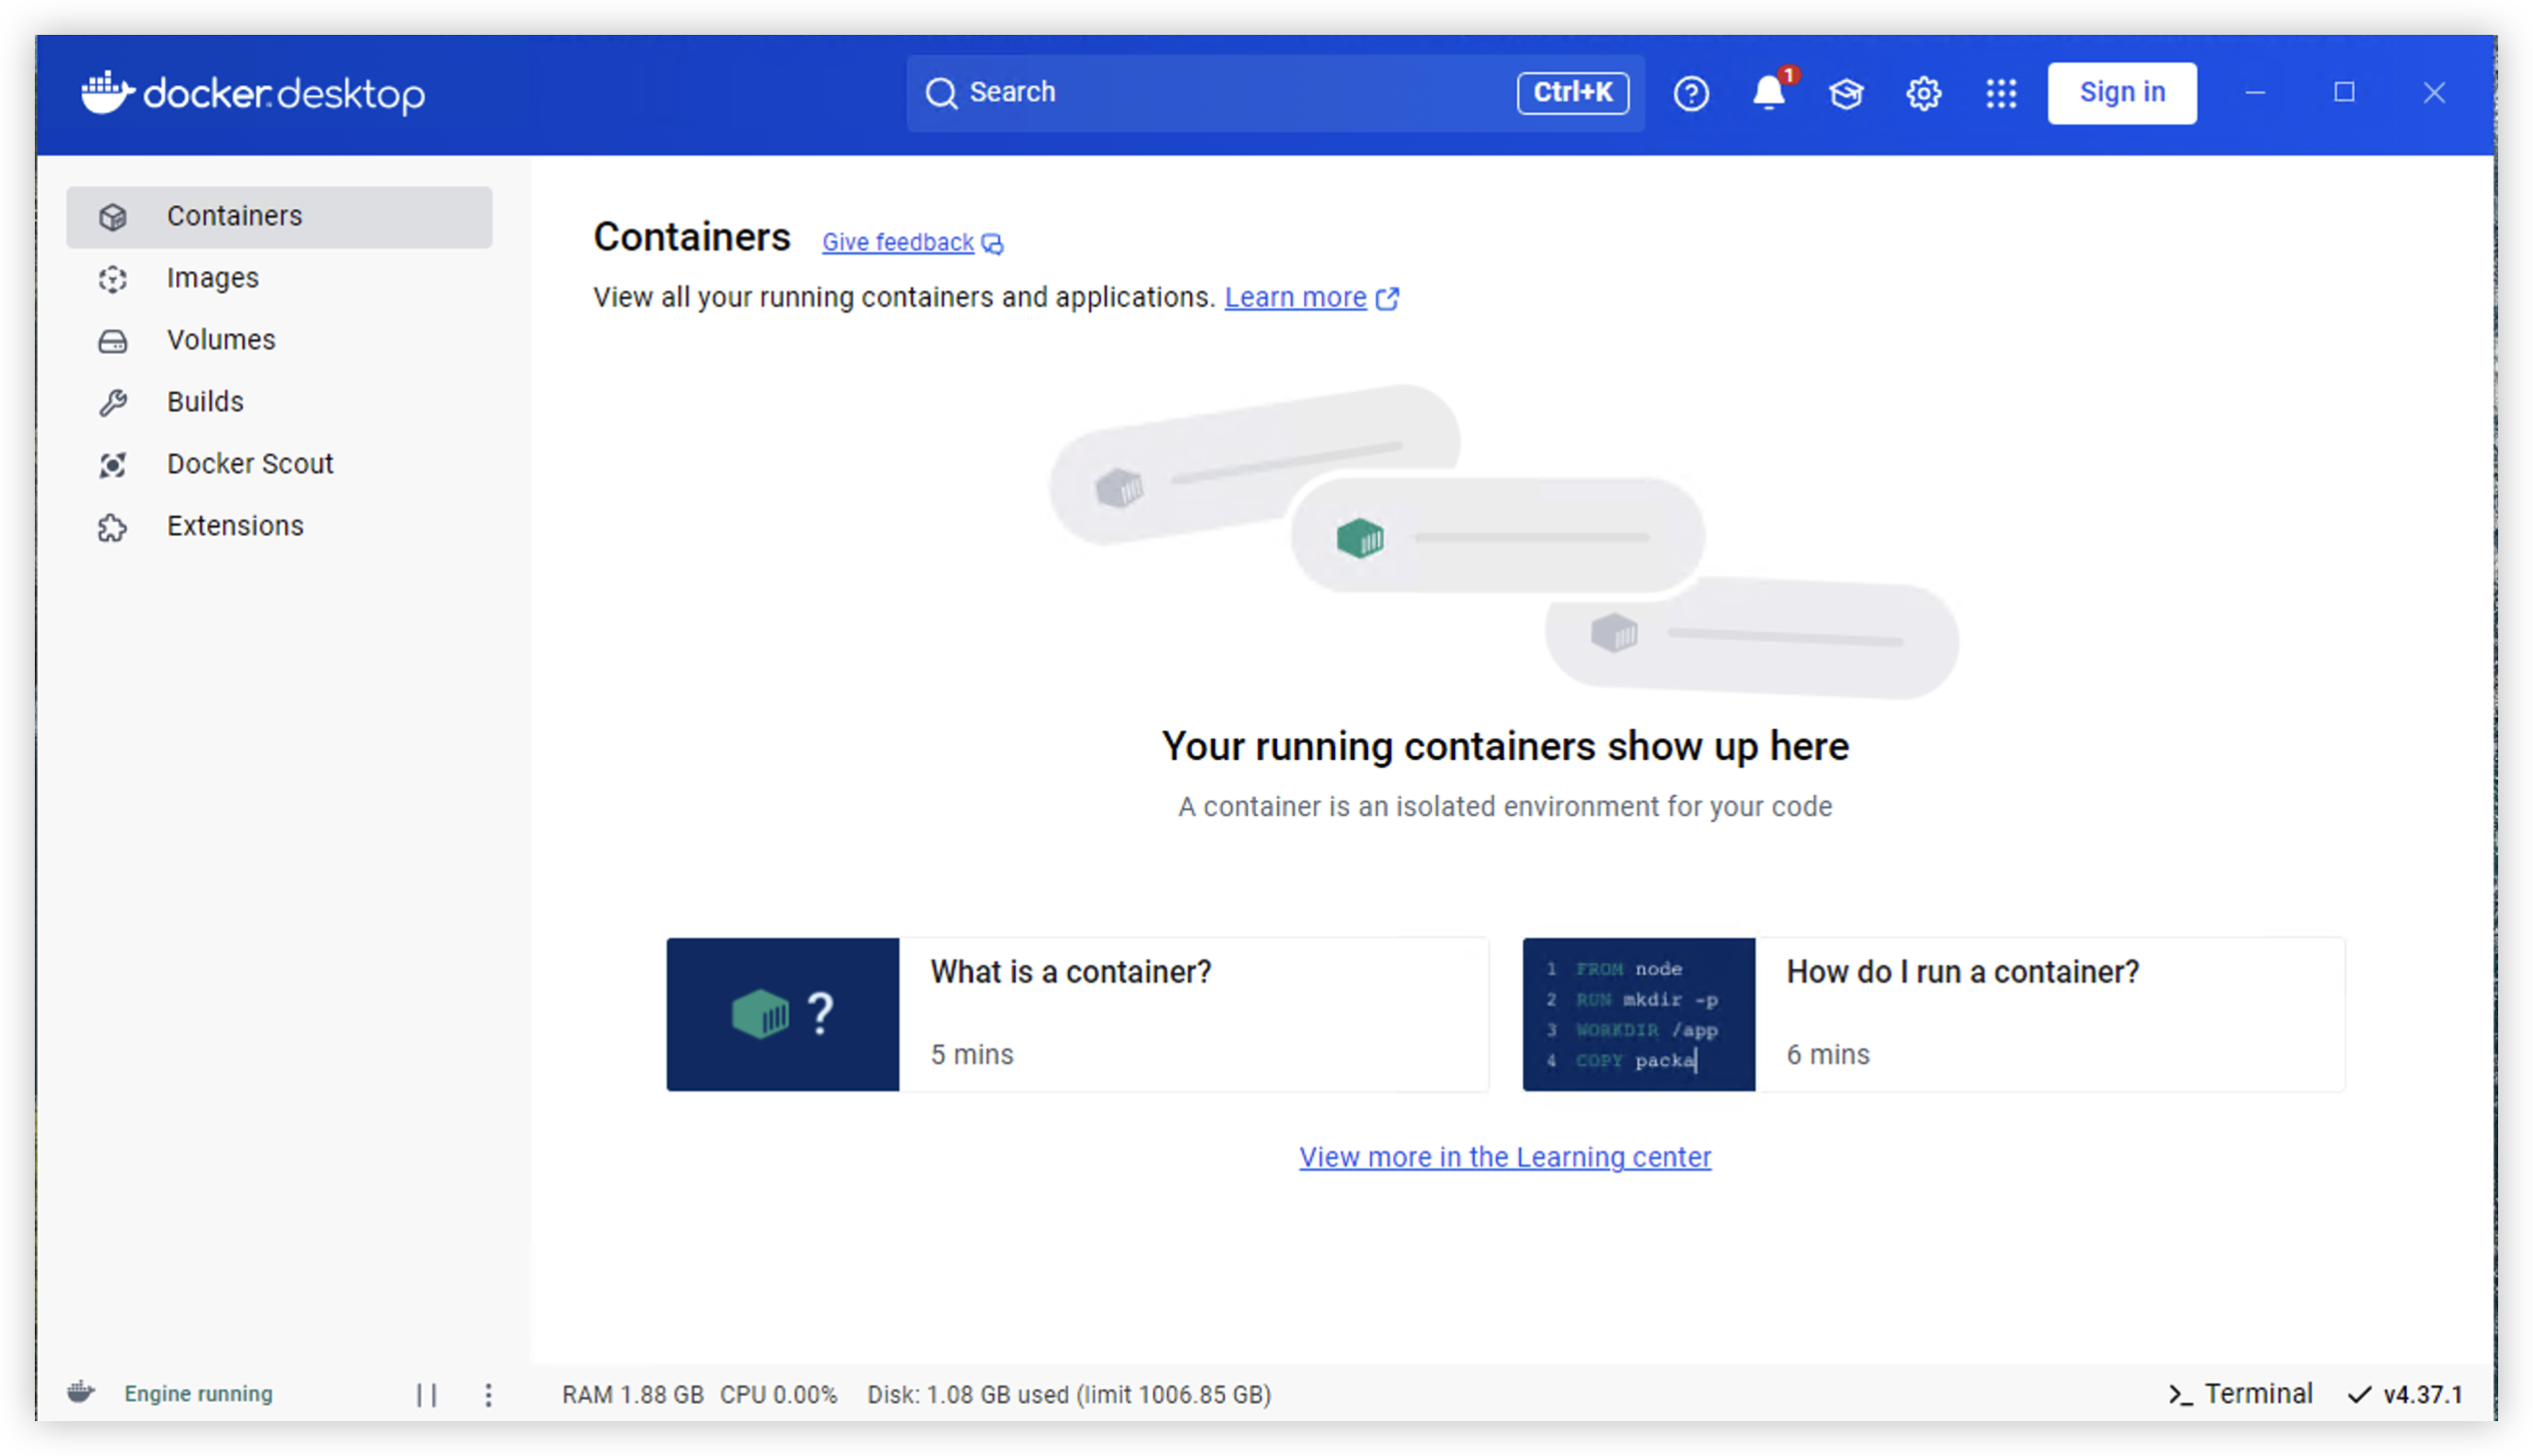This screenshot has height=1456, width=2533.
Task: Open the notifications bell icon
Action: pyautogui.click(x=1769, y=93)
